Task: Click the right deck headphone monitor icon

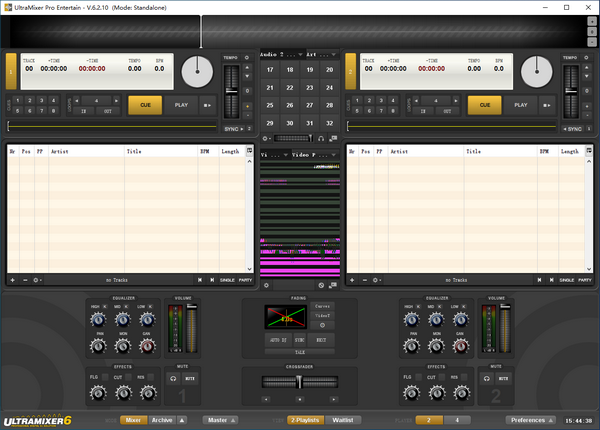Action: pyautogui.click(x=486, y=378)
